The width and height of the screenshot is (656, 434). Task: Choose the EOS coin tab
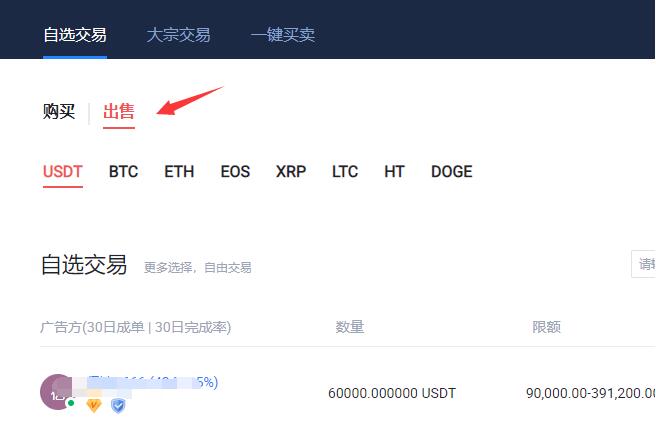pos(235,172)
